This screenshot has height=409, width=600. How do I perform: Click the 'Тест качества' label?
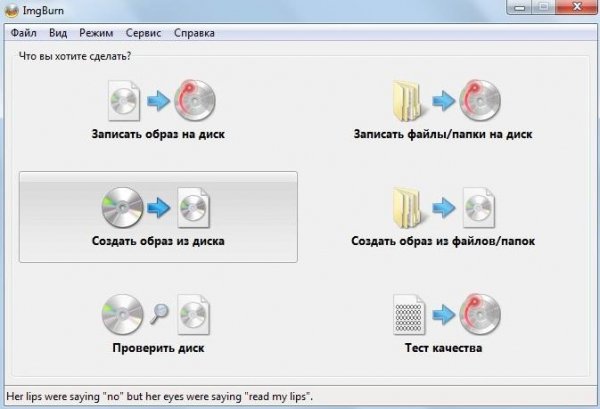(443, 348)
